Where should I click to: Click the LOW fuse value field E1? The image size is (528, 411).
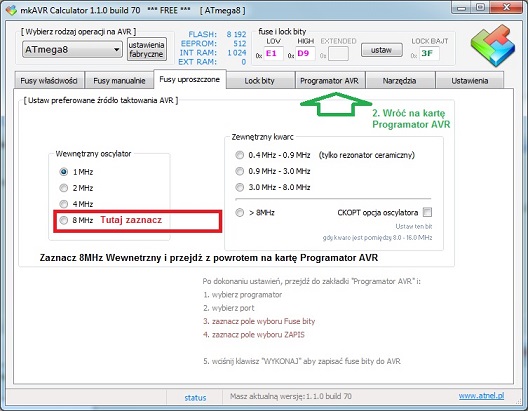(273, 53)
